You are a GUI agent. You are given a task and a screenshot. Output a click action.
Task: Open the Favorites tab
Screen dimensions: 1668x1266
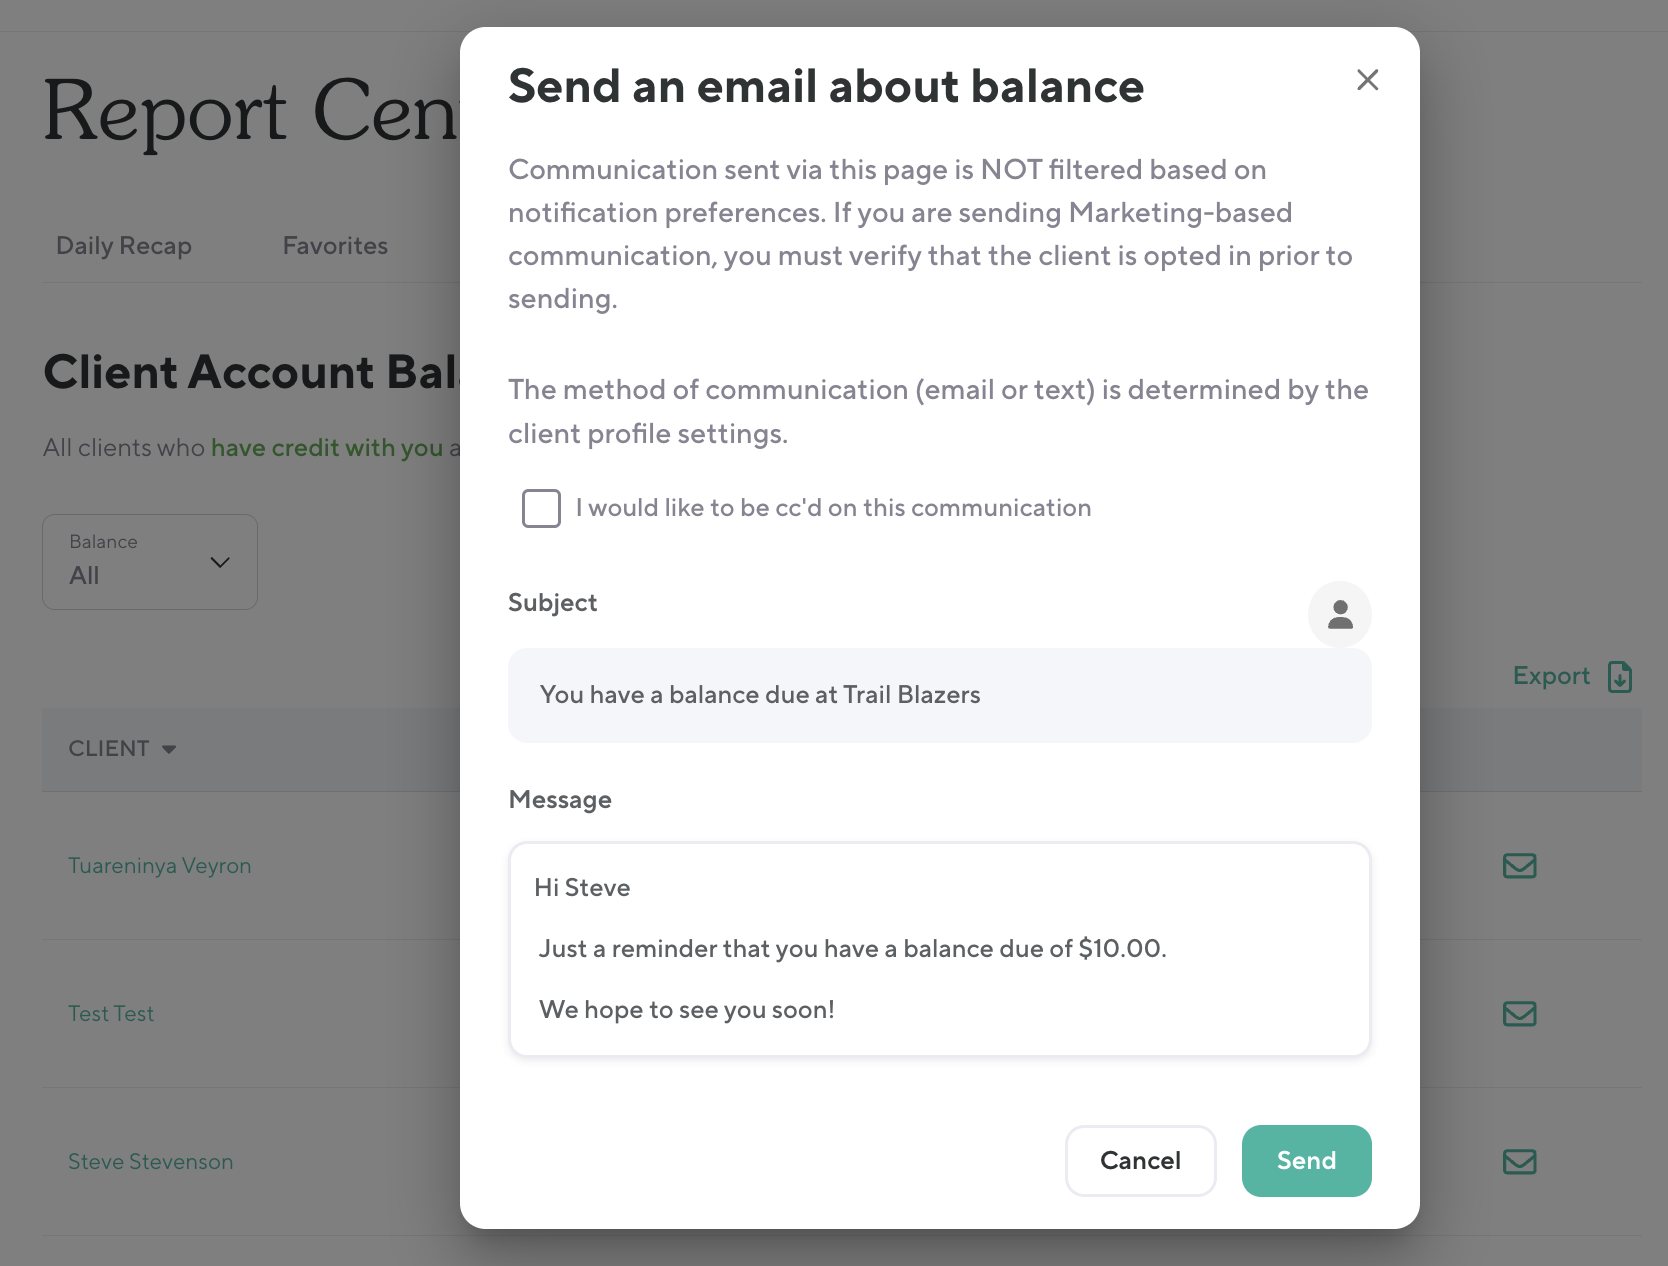click(335, 246)
